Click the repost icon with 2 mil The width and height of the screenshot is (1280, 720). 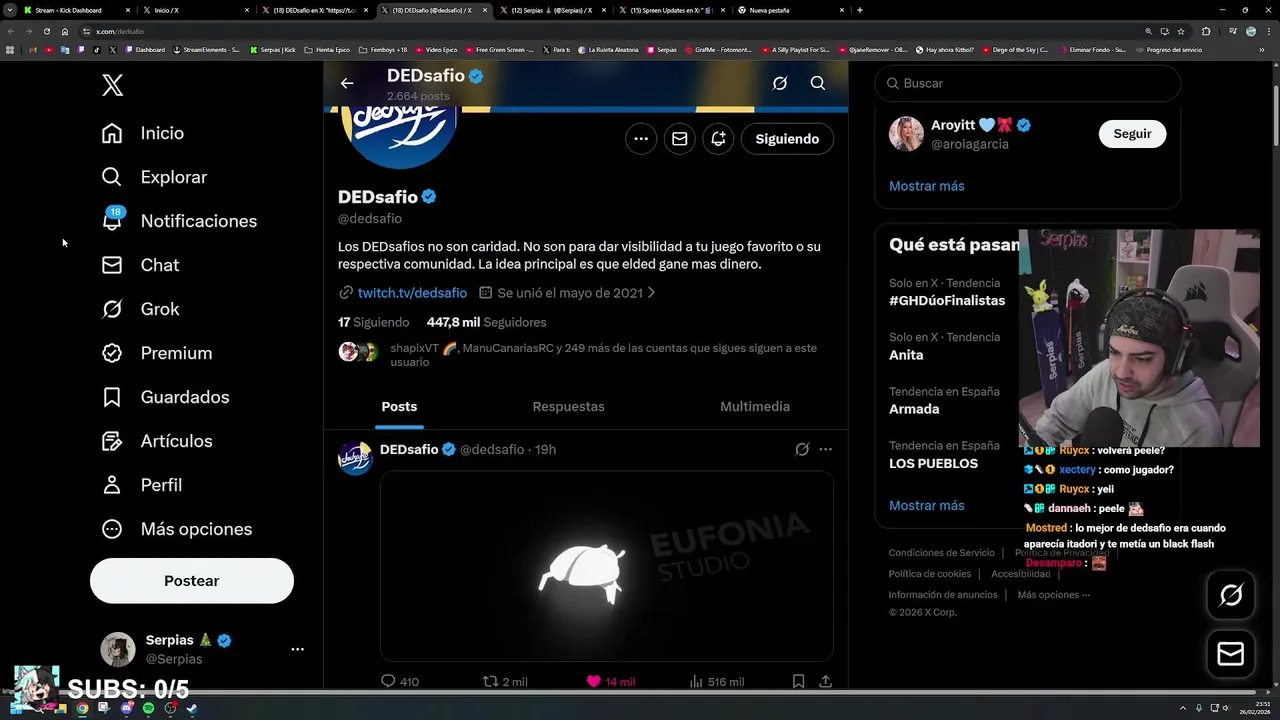[x=490, y=682]
